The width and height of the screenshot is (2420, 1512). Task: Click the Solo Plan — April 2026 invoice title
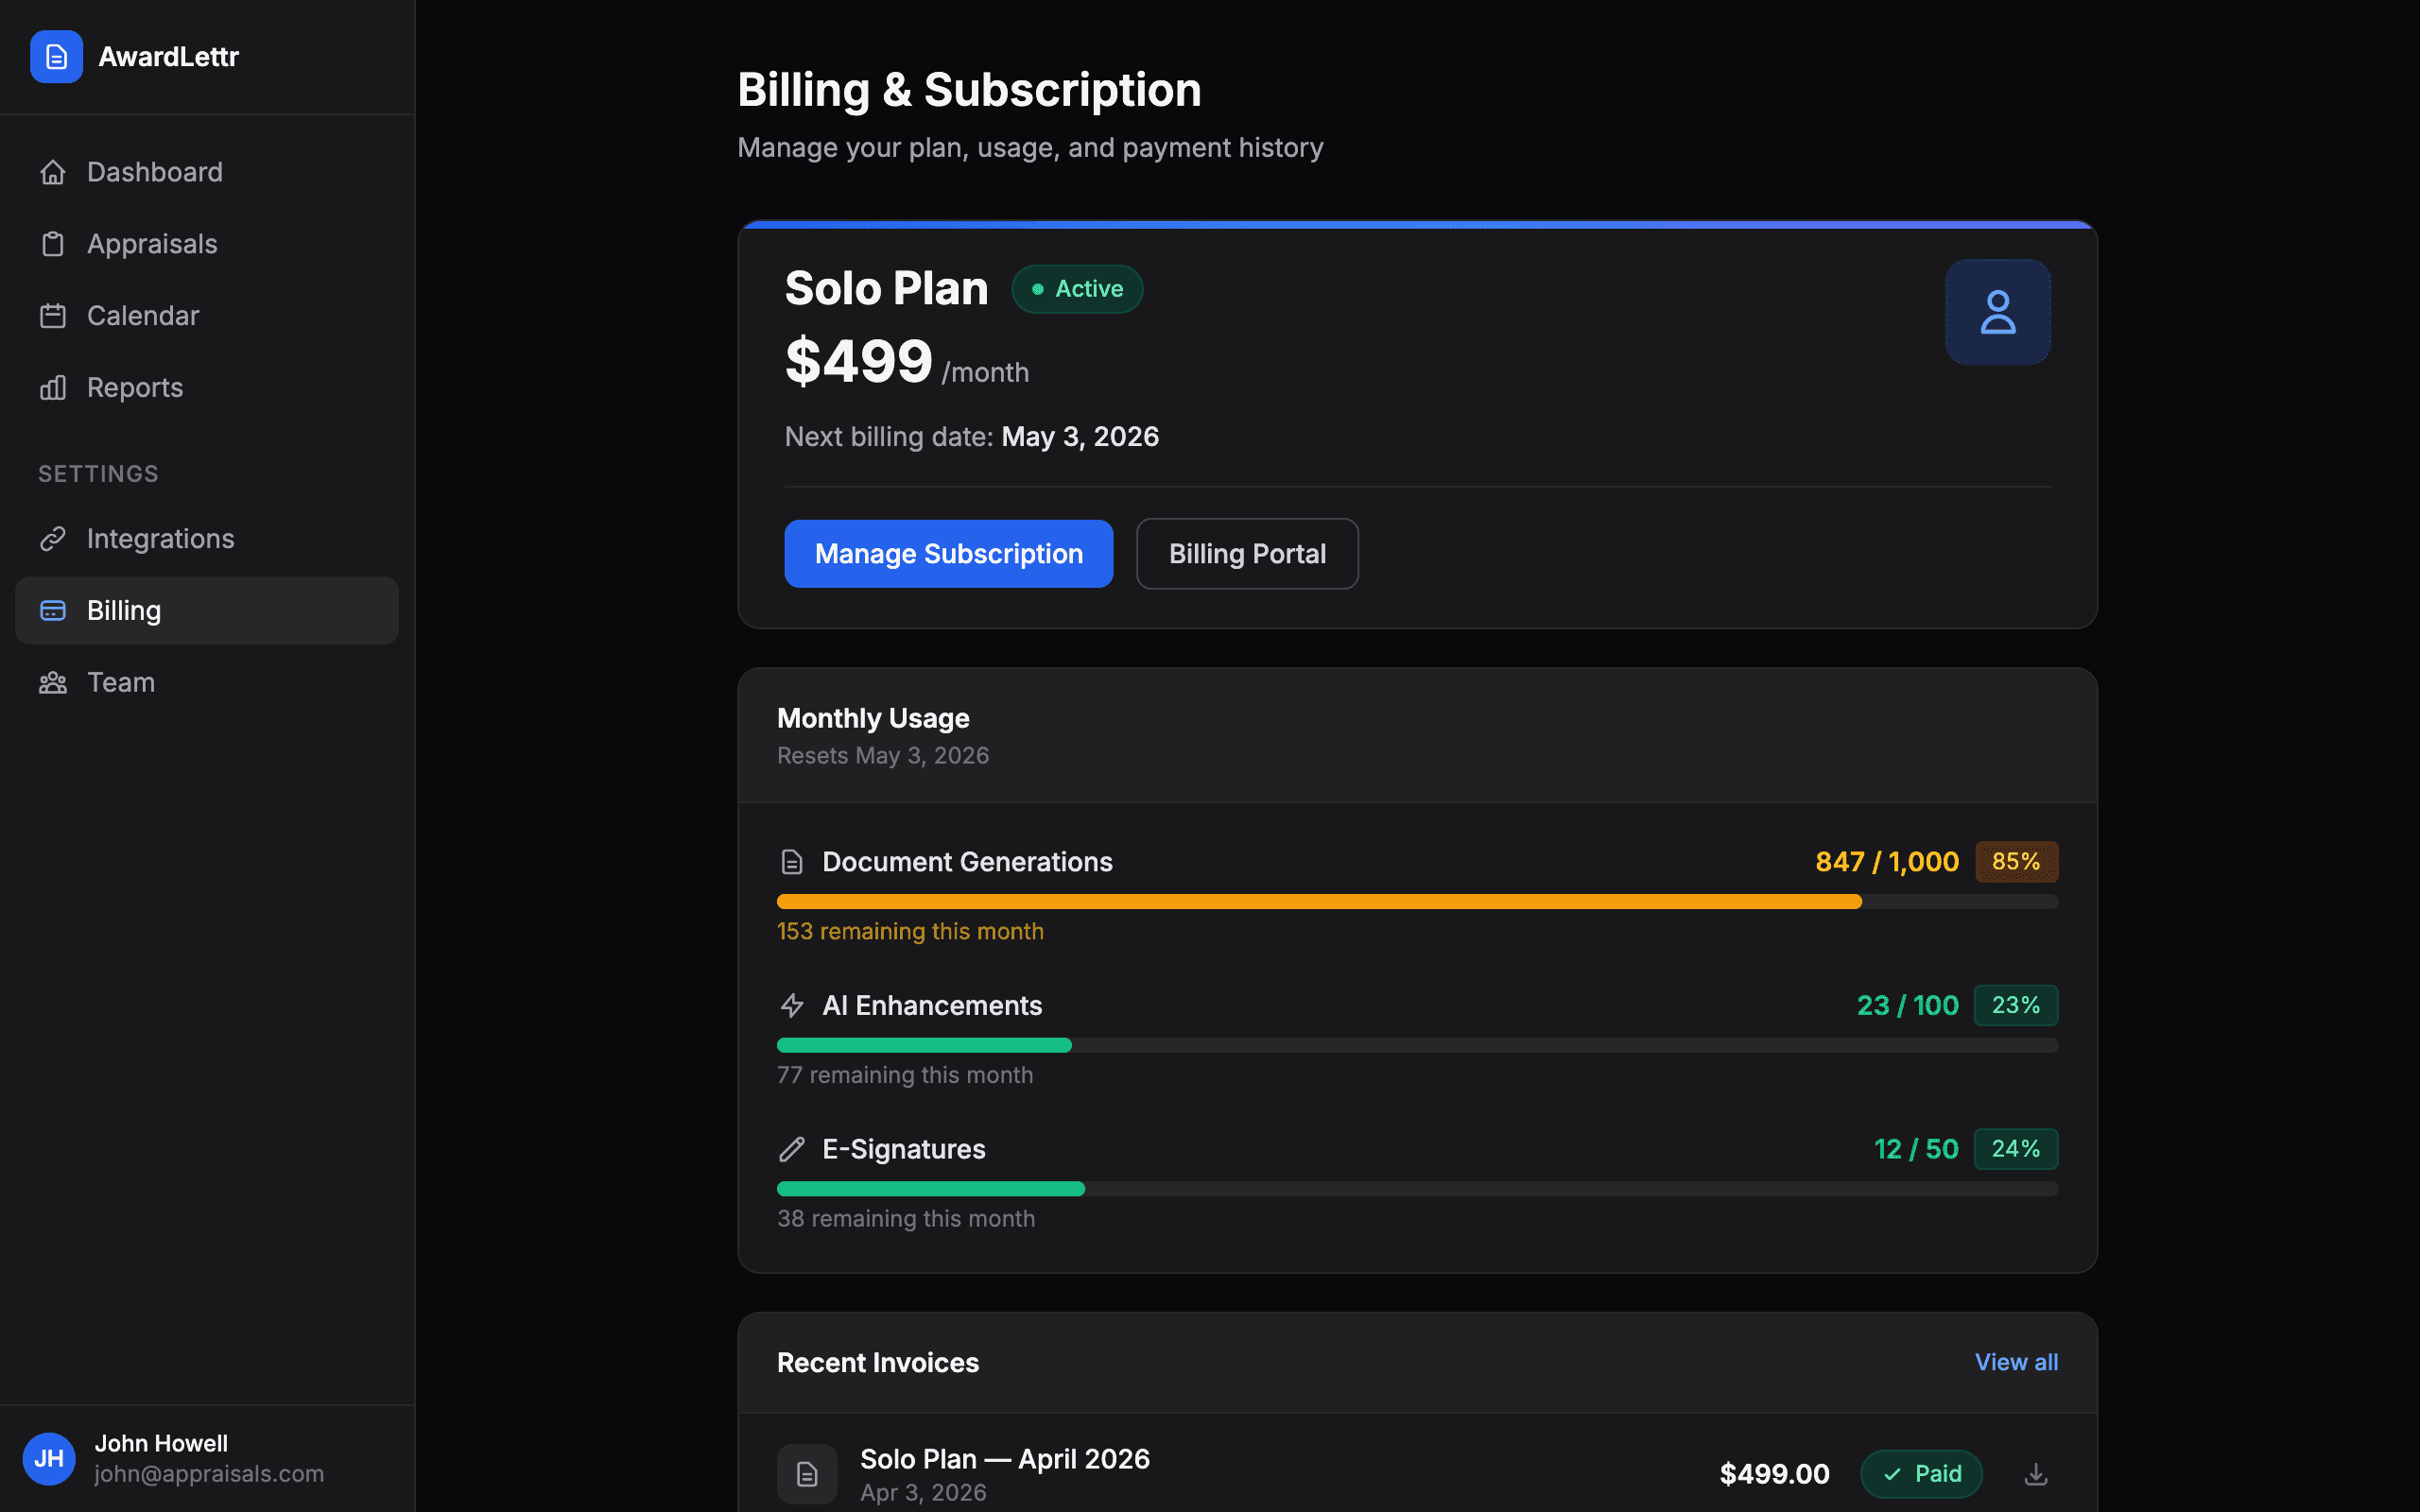pyautogui.click(x=1005, y=1459)
